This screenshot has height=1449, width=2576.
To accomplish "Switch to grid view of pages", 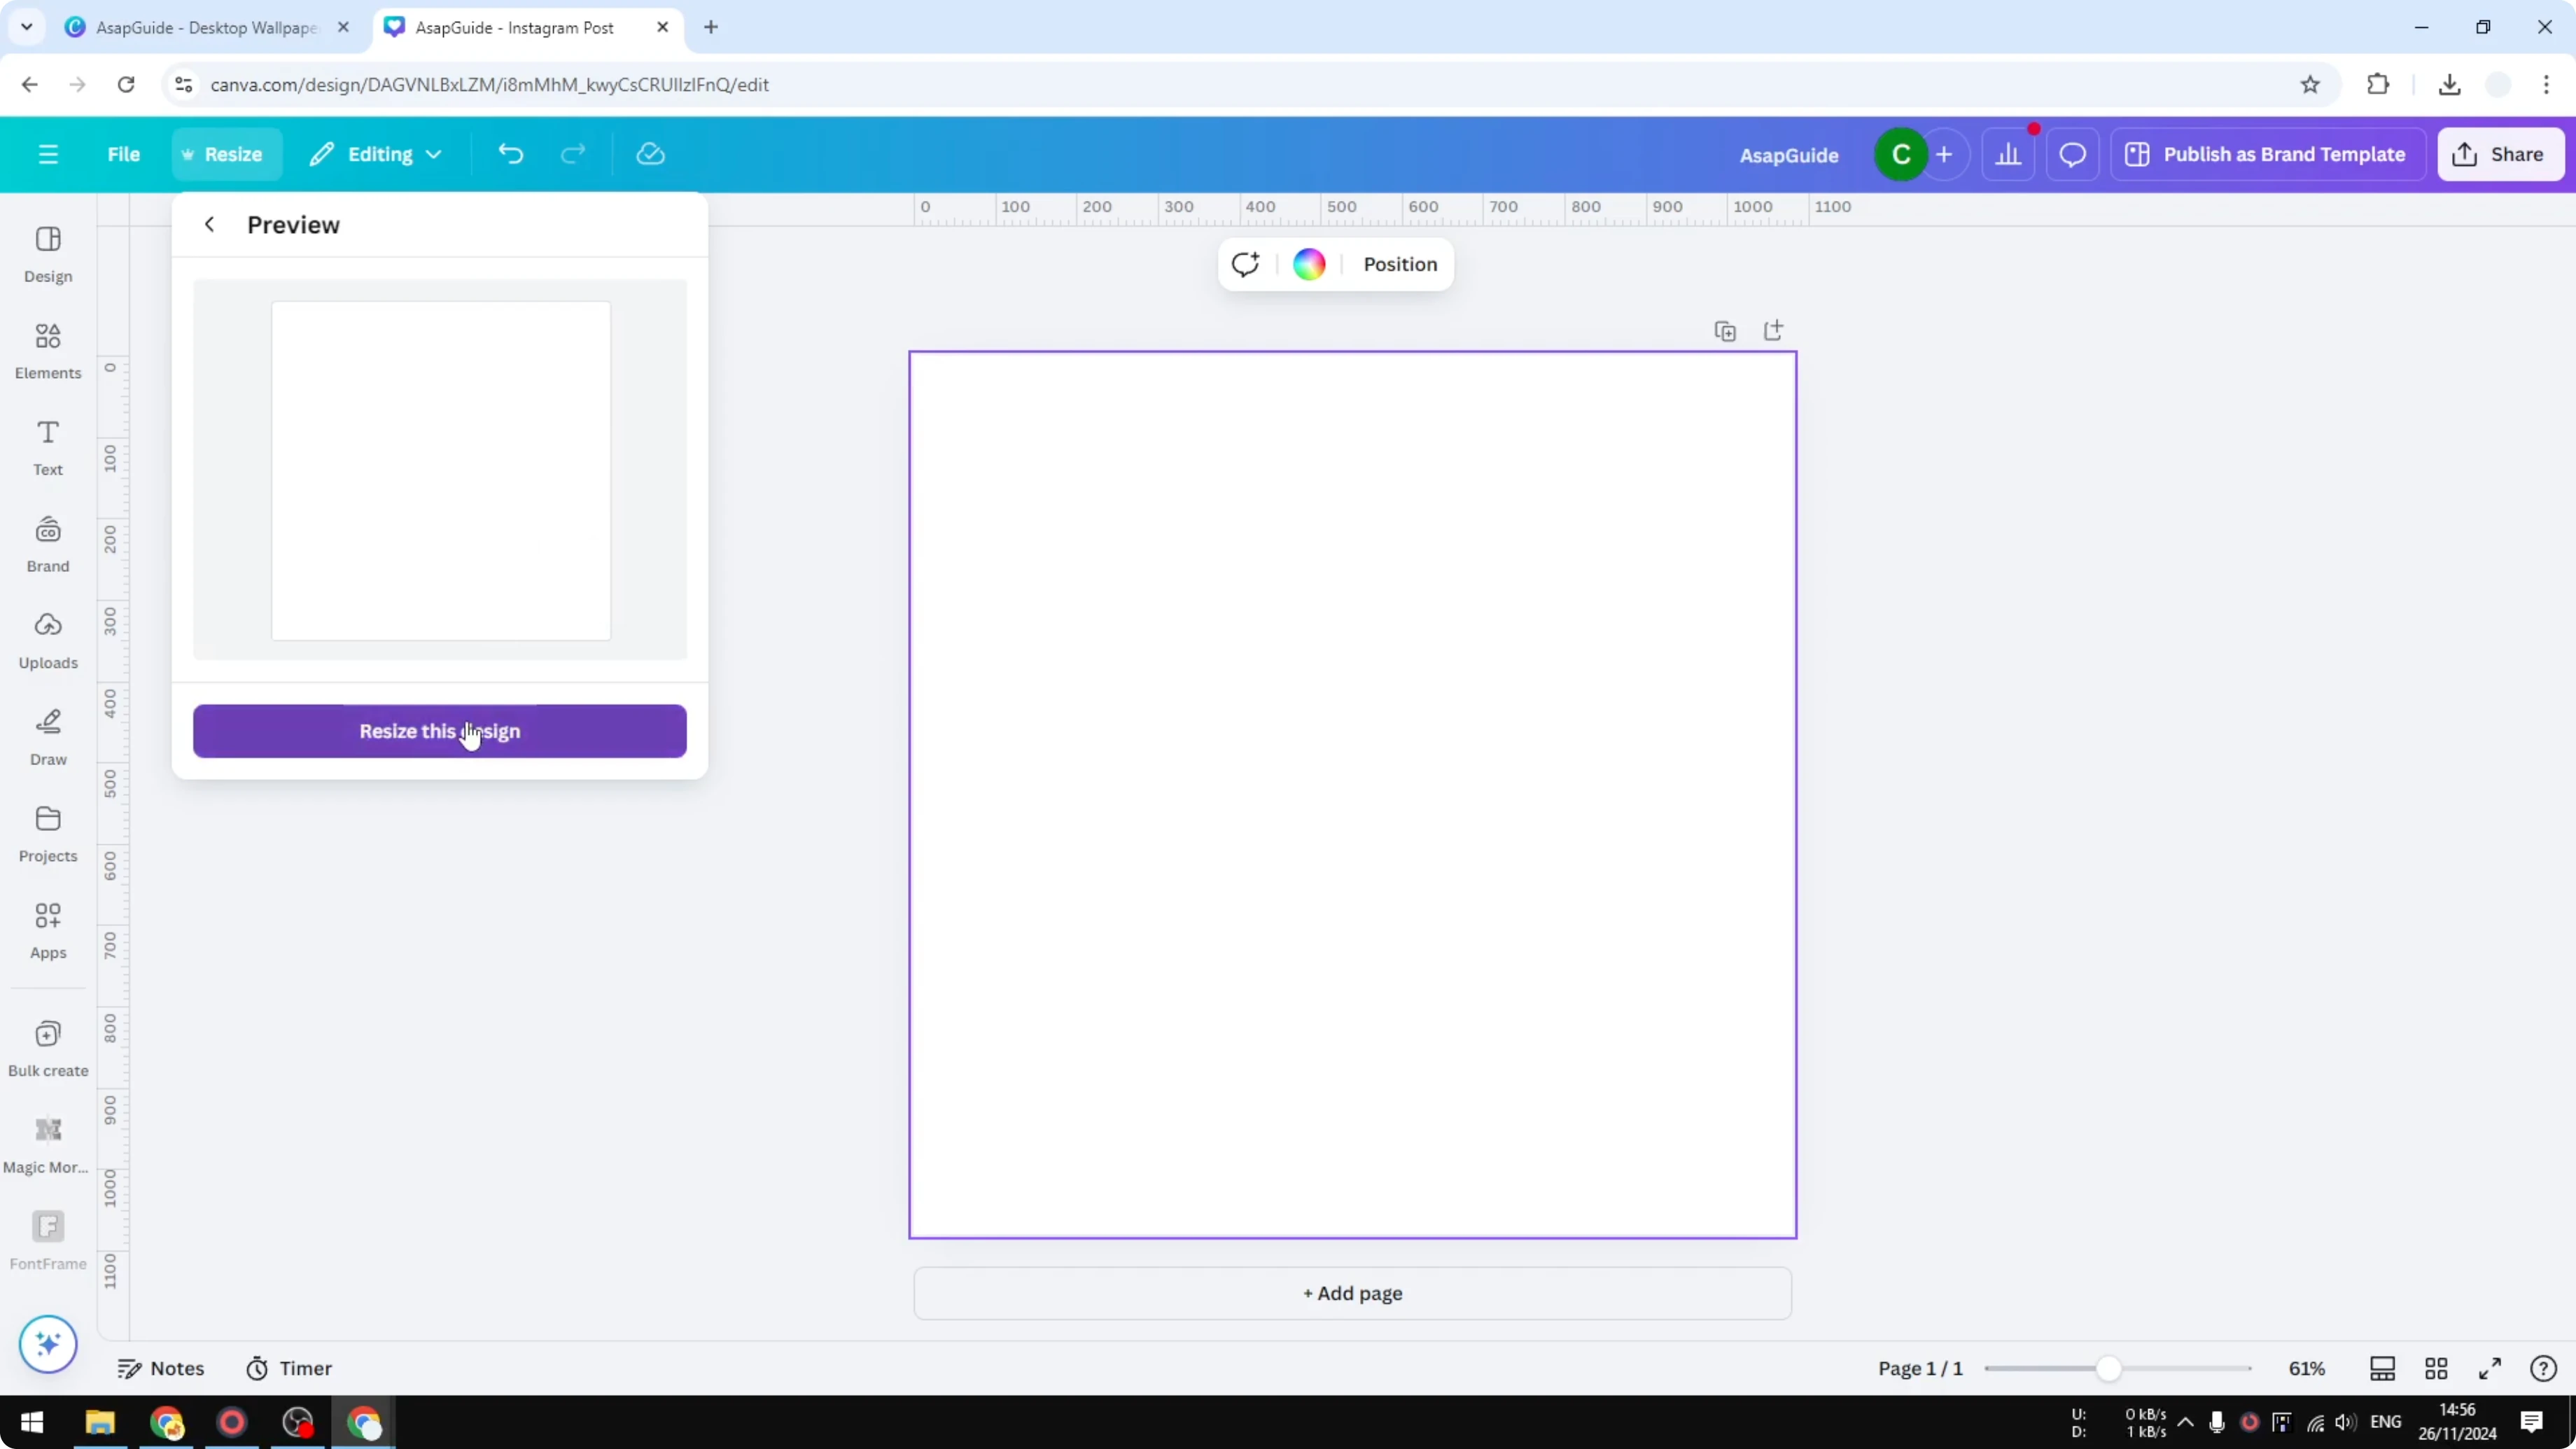I will 2436,1368.
